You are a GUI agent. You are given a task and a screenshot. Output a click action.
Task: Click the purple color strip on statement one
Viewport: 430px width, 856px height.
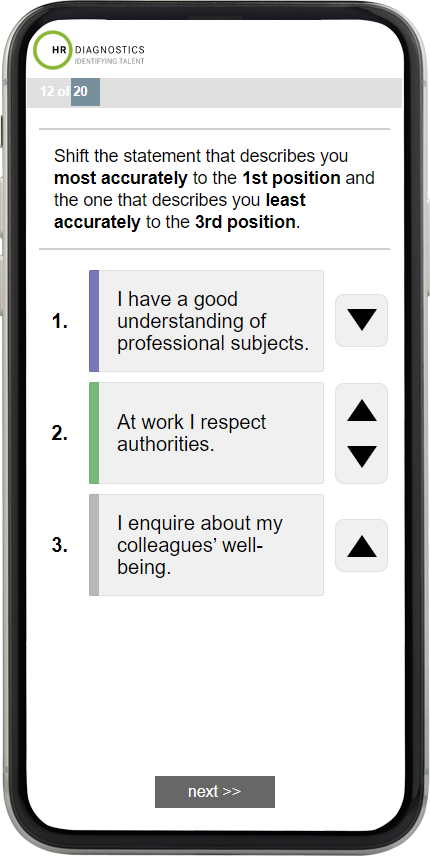(x=94, y=321)
